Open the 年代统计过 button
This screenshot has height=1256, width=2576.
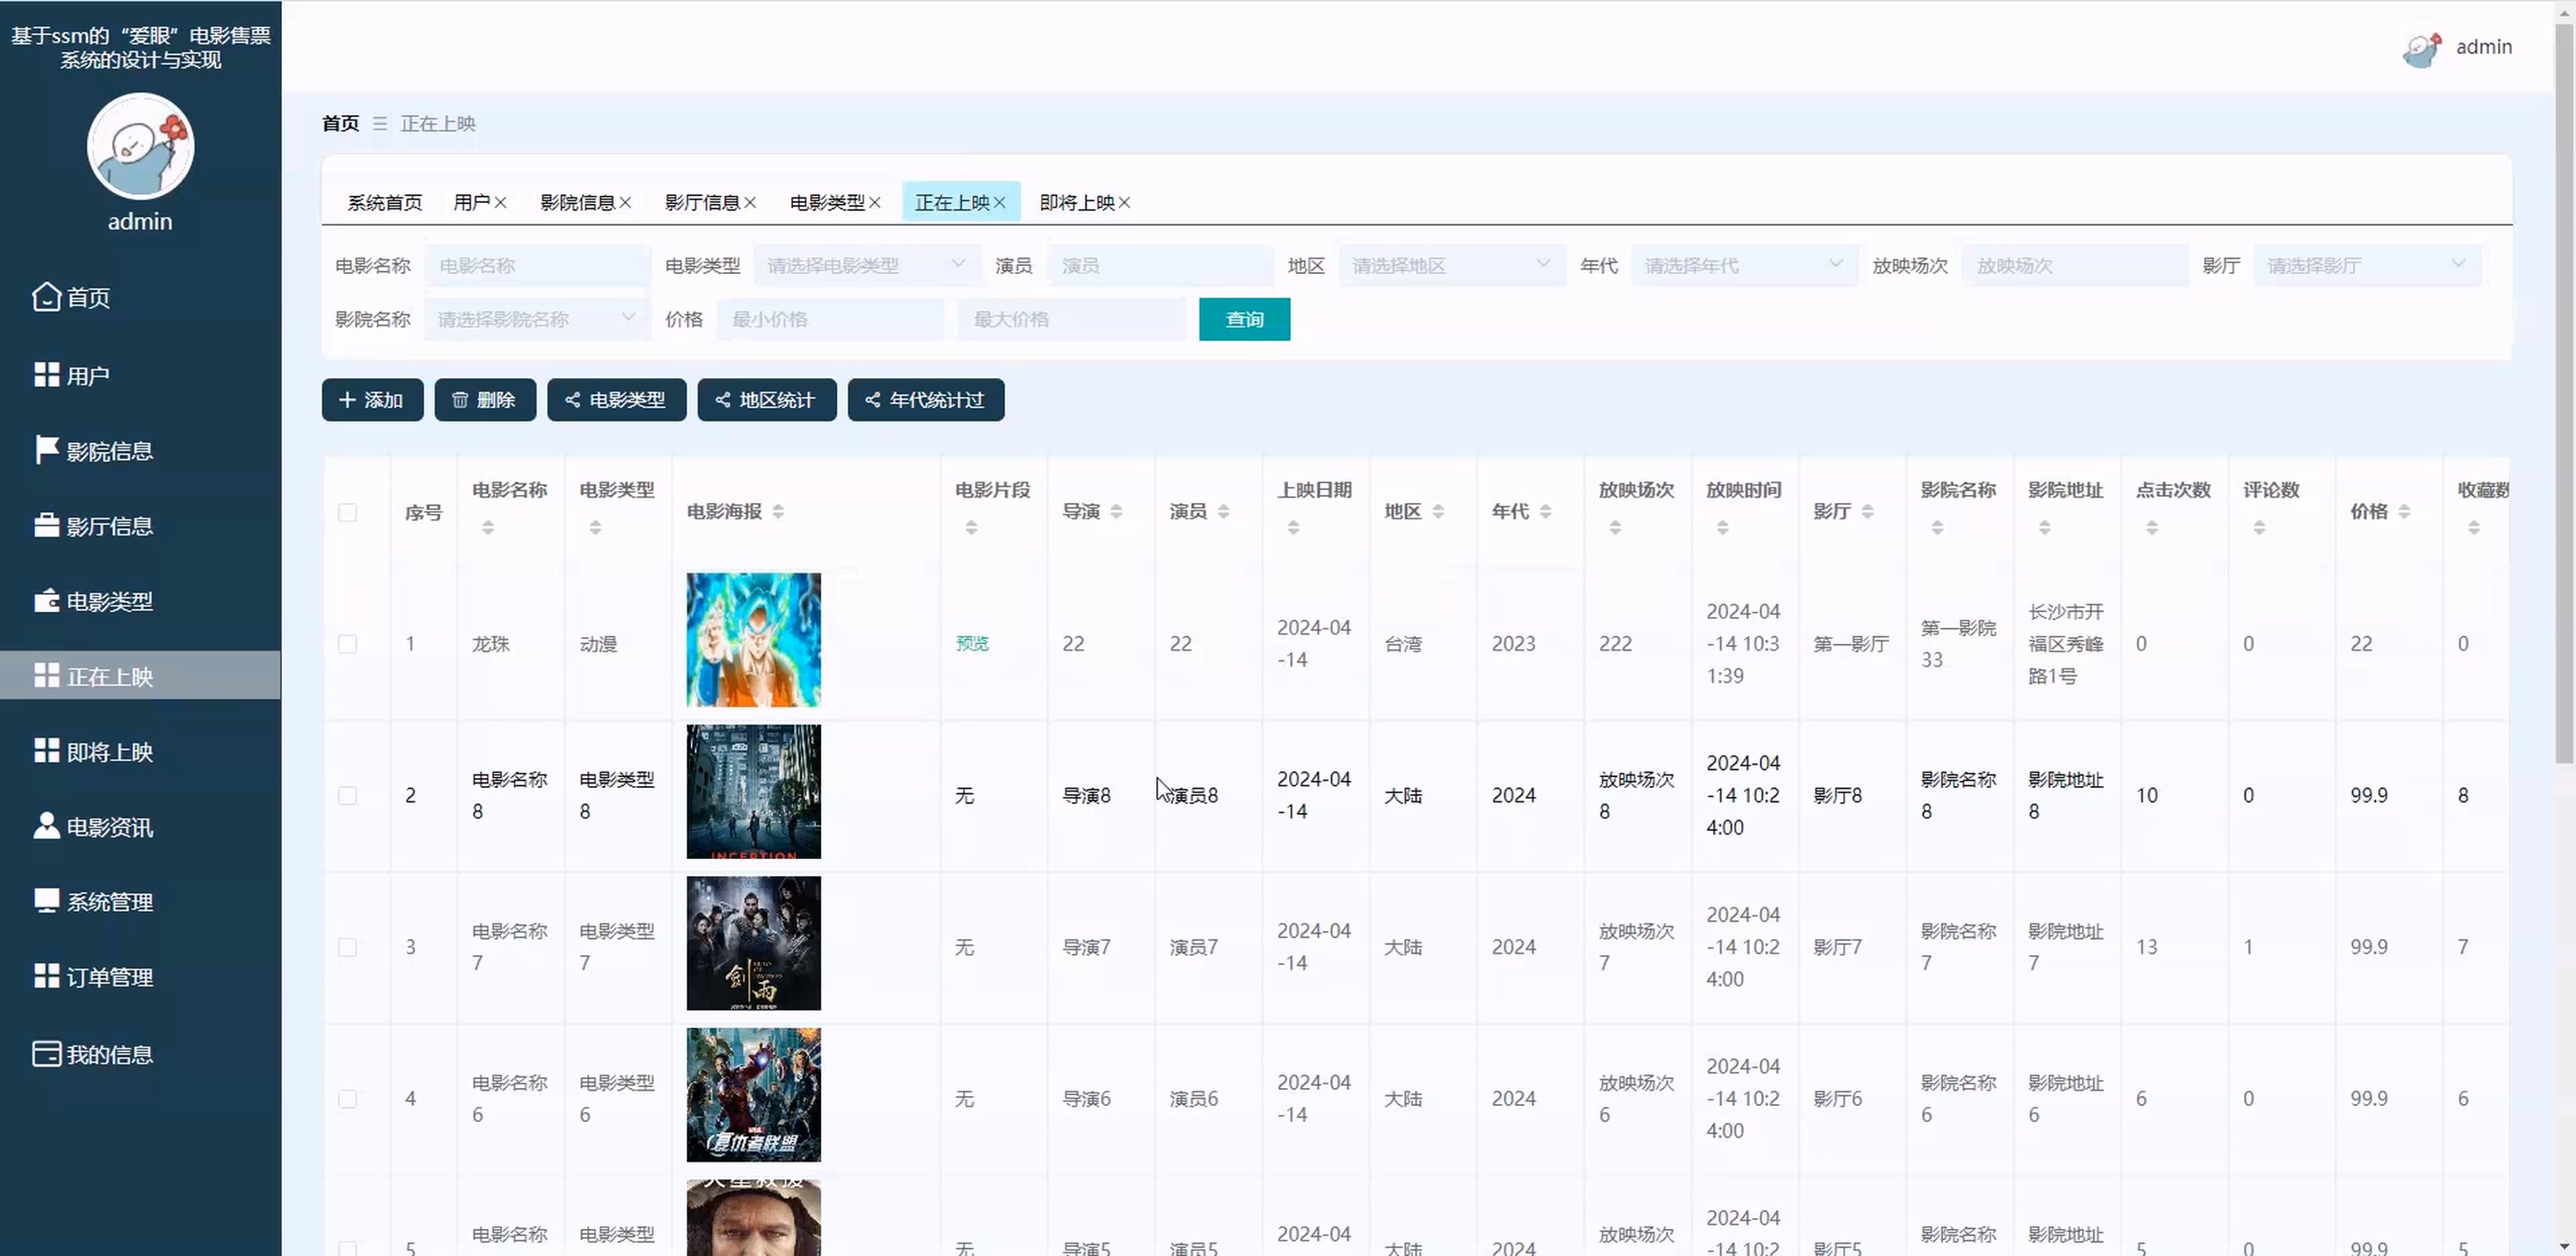click(926, 400)
